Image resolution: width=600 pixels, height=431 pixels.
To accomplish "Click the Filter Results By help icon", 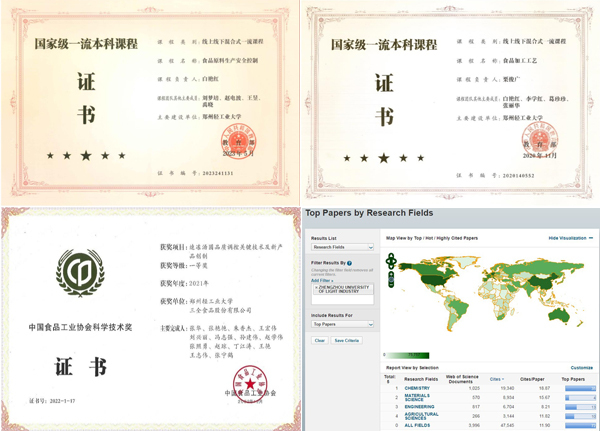I will tap(349, 263).
